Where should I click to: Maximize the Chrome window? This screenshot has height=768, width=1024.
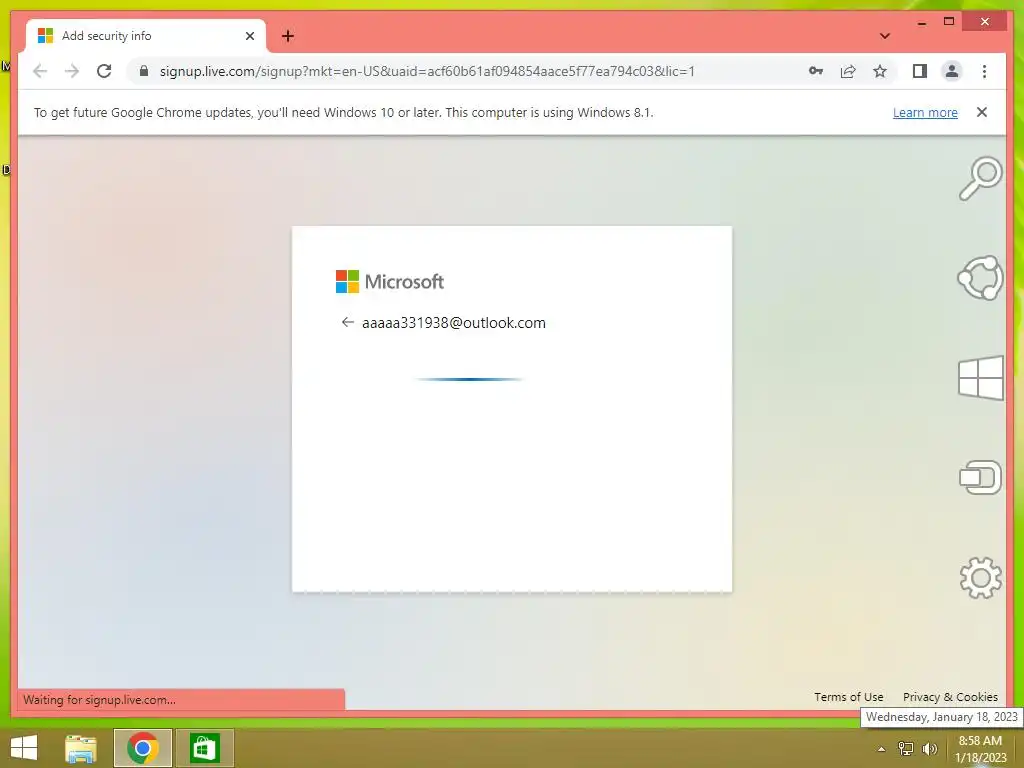pyautogui.click(x=949, y=22)
